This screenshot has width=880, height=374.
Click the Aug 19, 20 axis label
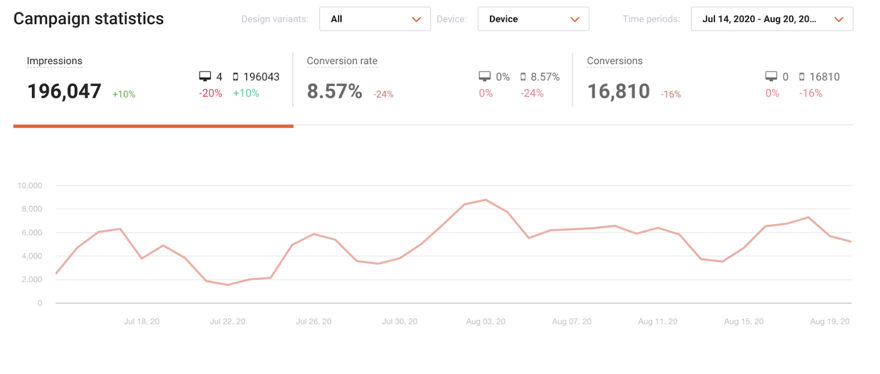(x=830, y=322)
